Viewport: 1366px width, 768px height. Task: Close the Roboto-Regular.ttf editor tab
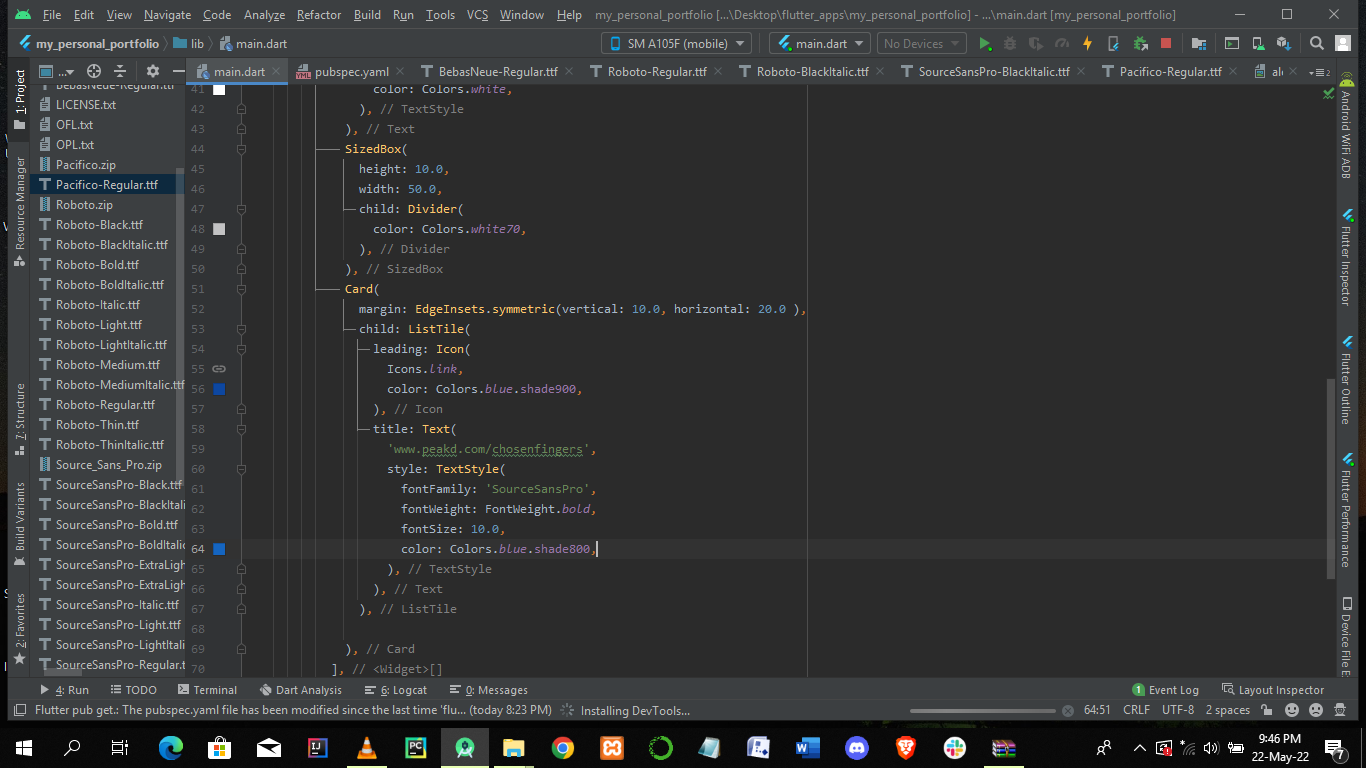point(717,72)
